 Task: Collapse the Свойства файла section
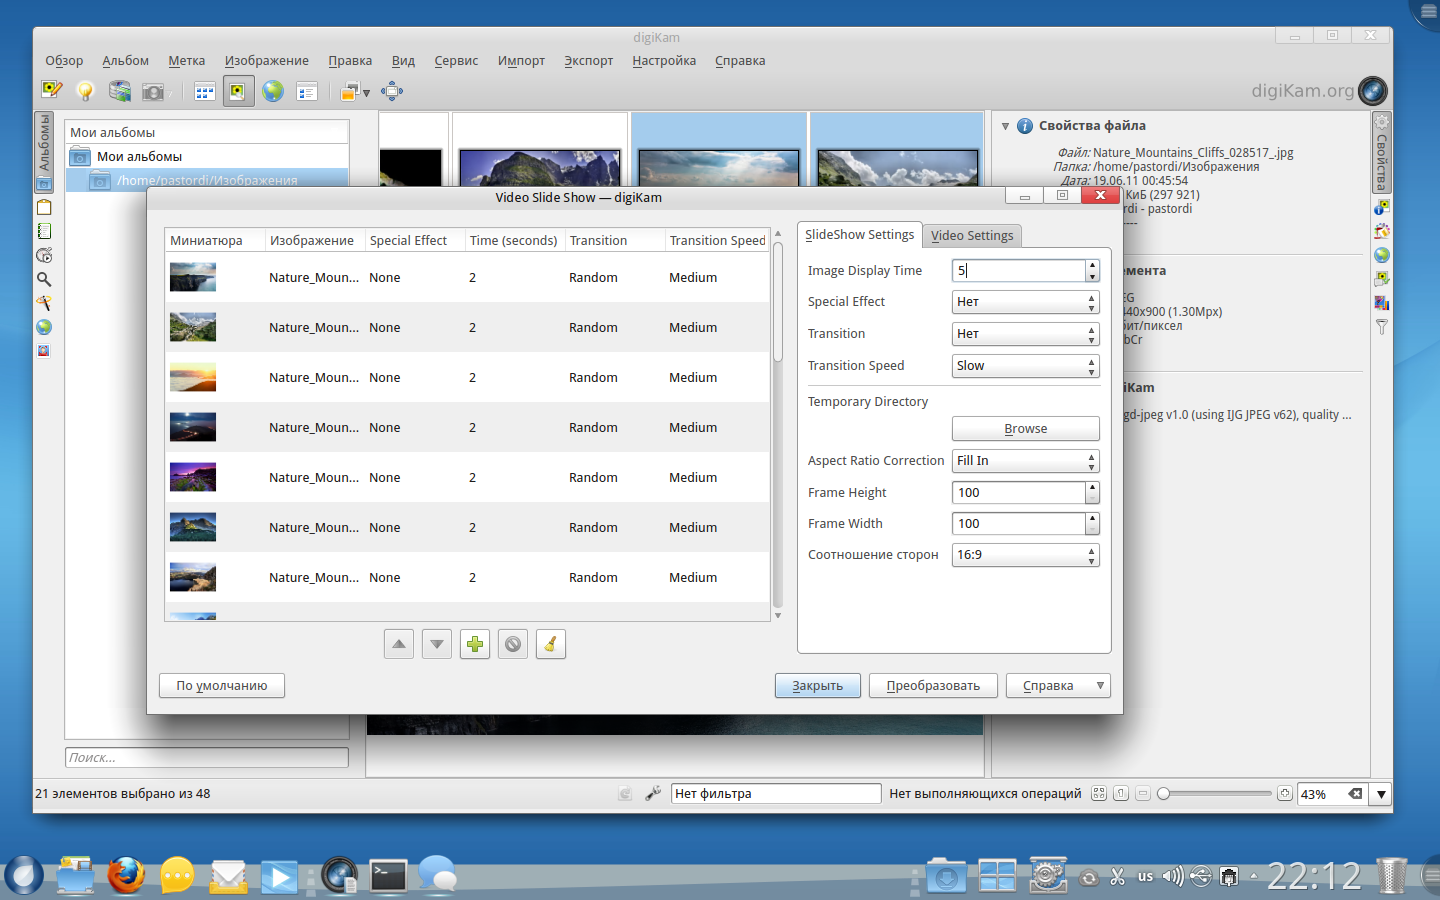1005,126
